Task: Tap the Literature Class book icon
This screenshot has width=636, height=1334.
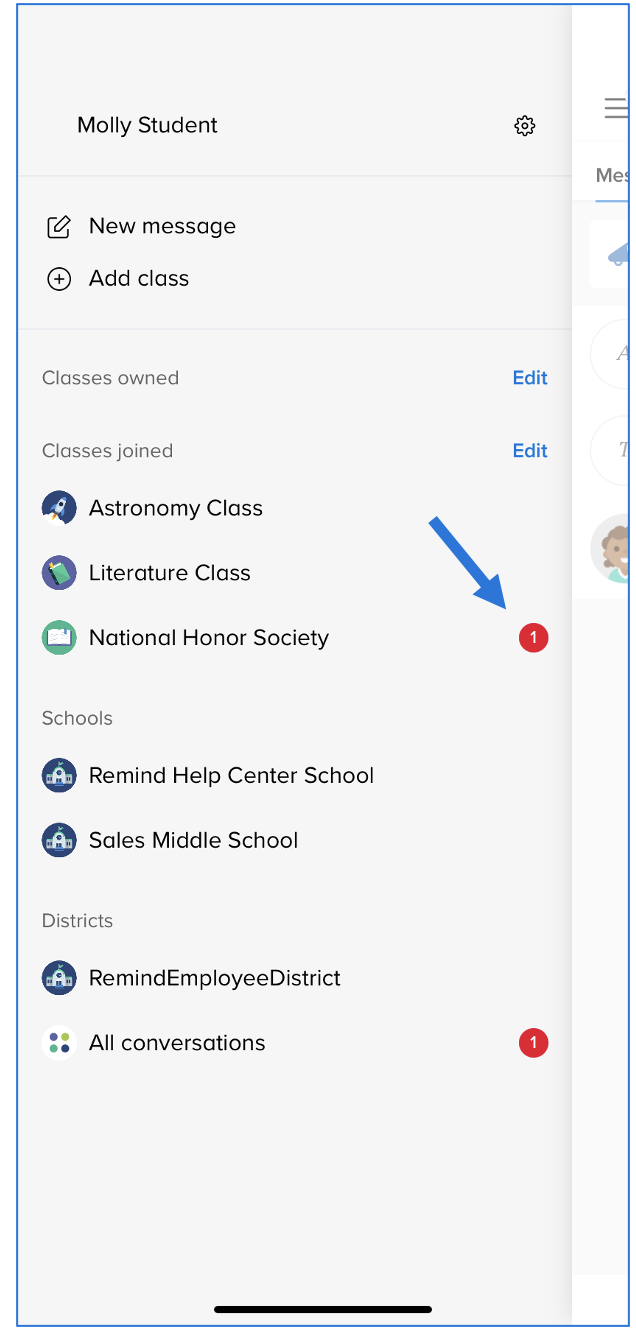Action: pyautogui.click(x=59, y=573)
